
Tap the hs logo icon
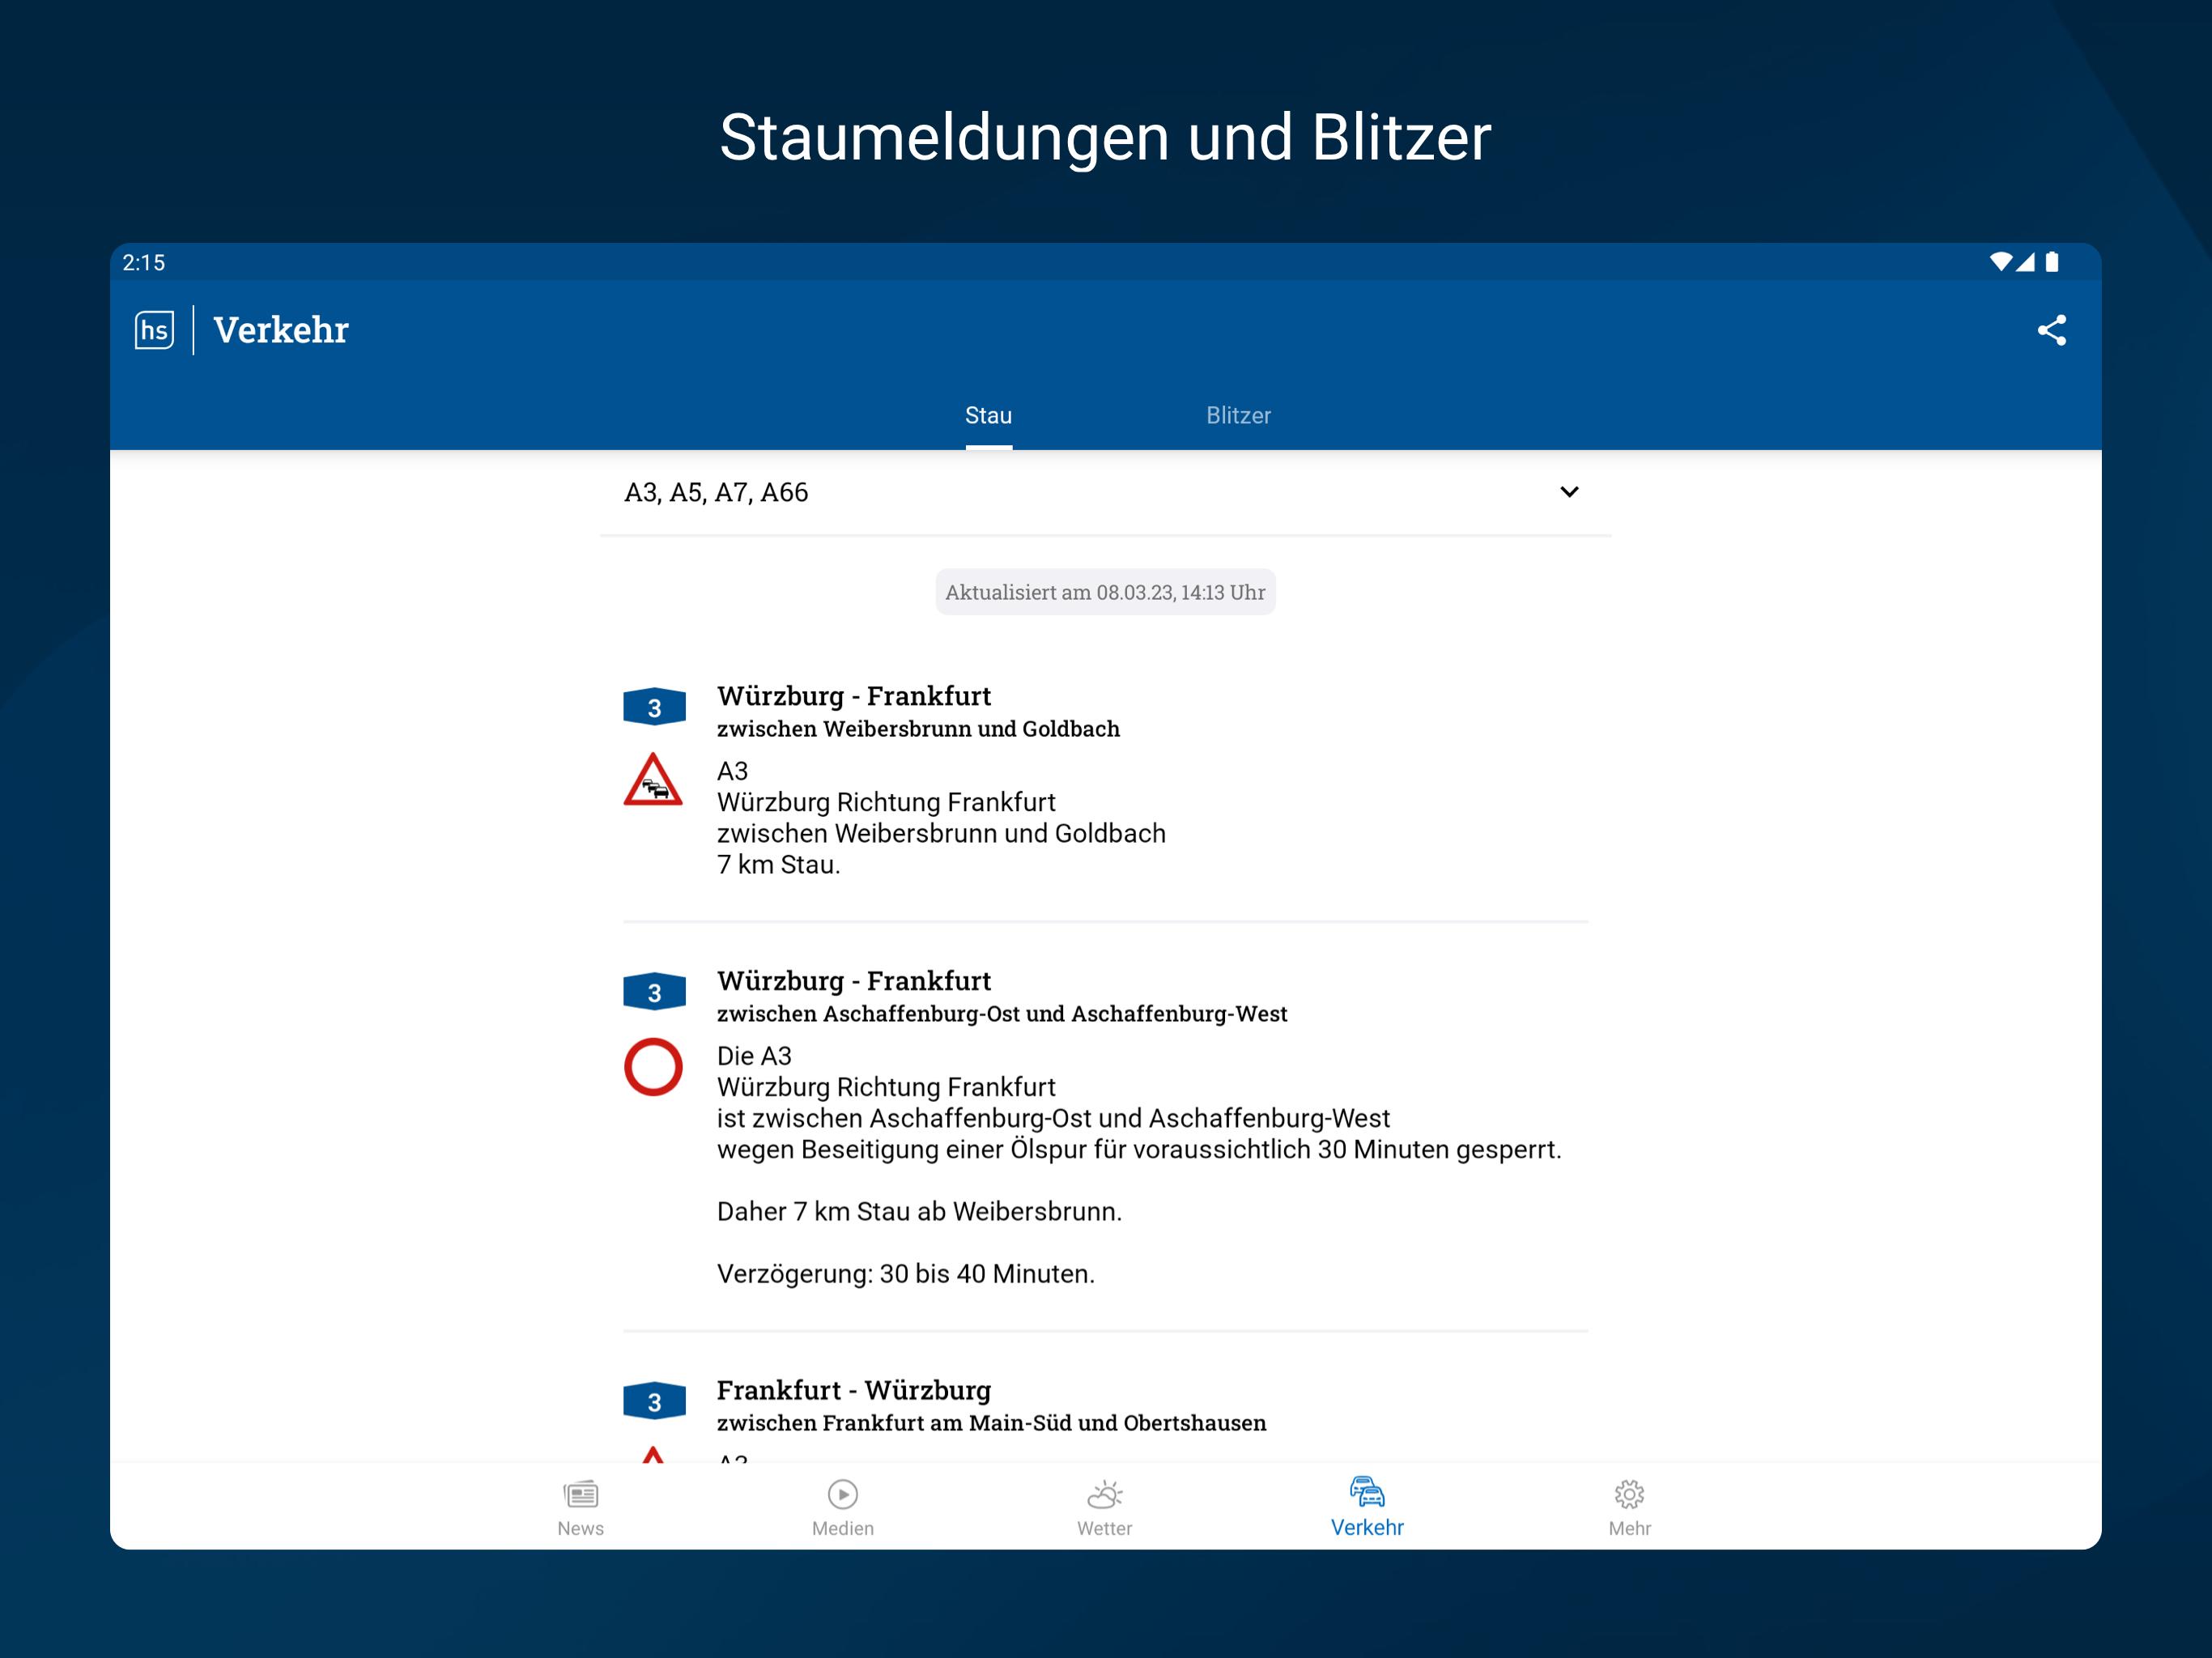(x=154, y=330)
